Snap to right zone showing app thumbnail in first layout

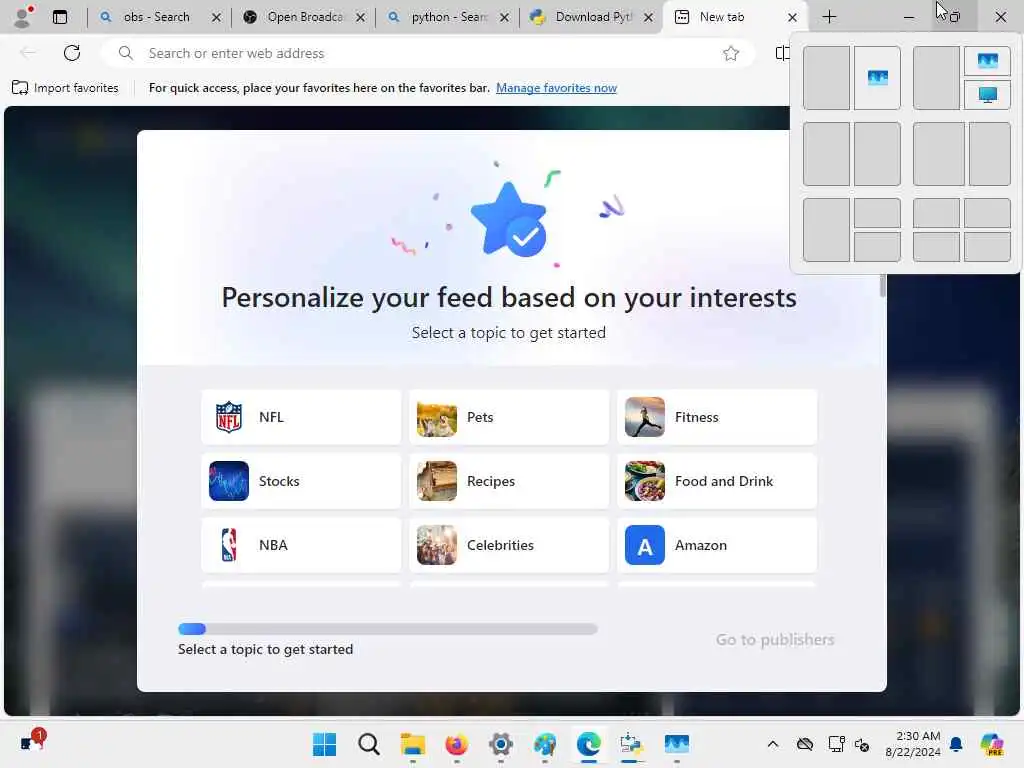[x=877, y=78]
